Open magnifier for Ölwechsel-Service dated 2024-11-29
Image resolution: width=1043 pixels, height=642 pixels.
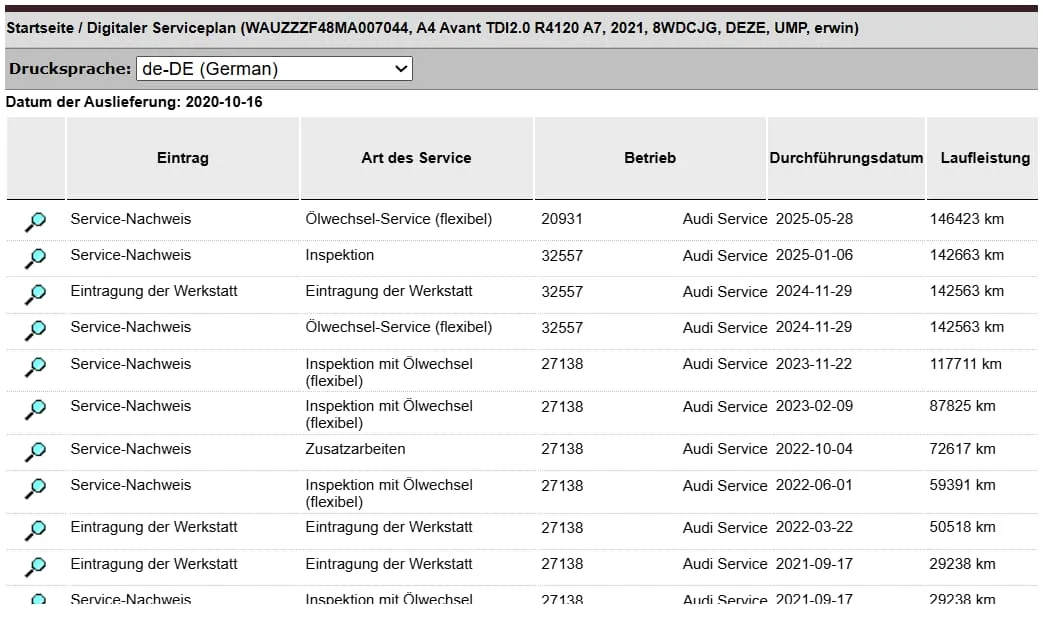36,330
